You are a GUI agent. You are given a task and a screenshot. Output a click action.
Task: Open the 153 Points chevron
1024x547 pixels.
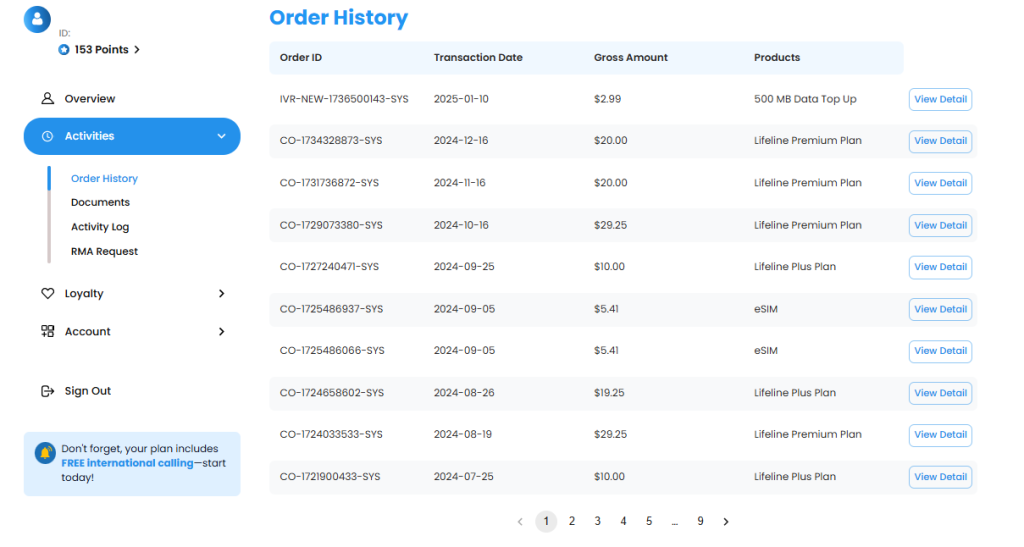tap(136, 50)
